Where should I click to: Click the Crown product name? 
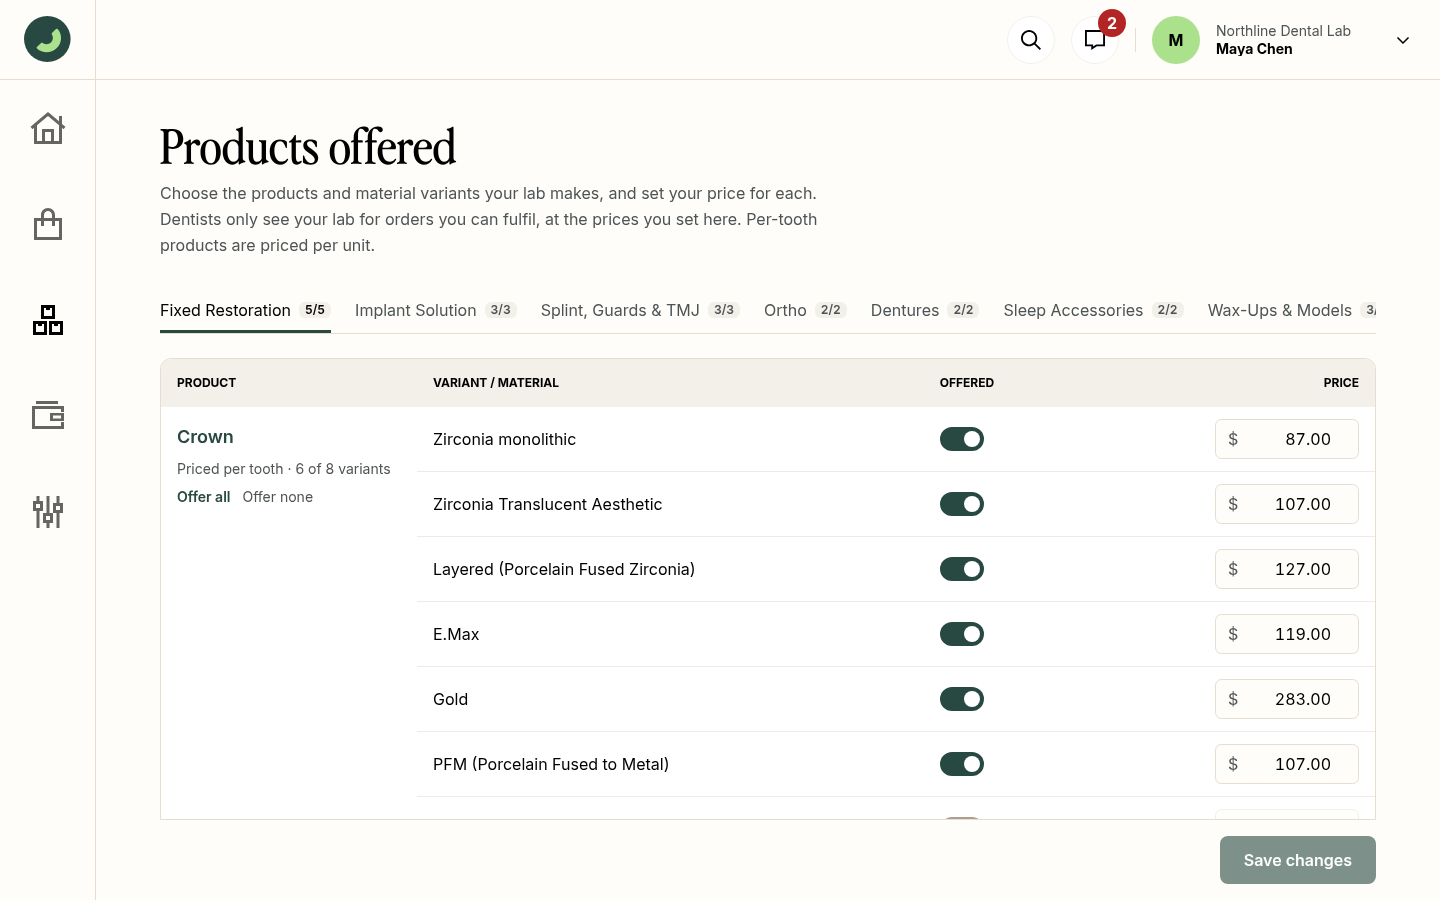point(205,437)
